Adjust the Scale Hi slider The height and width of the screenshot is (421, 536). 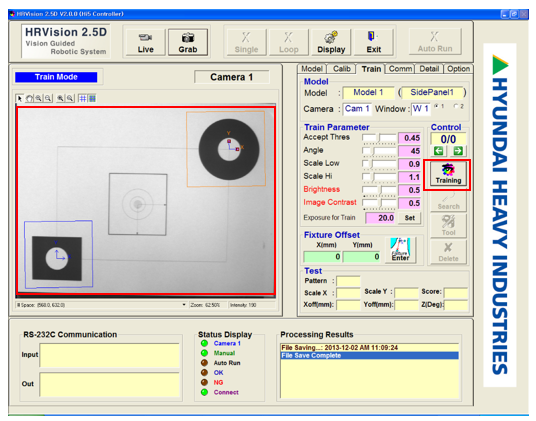[x=379, y=177]
